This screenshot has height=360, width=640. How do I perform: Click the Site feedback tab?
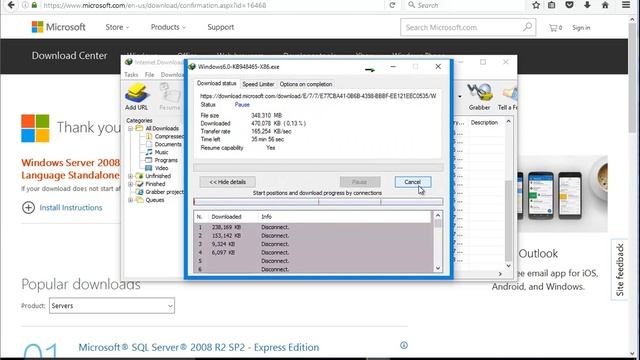620,270
